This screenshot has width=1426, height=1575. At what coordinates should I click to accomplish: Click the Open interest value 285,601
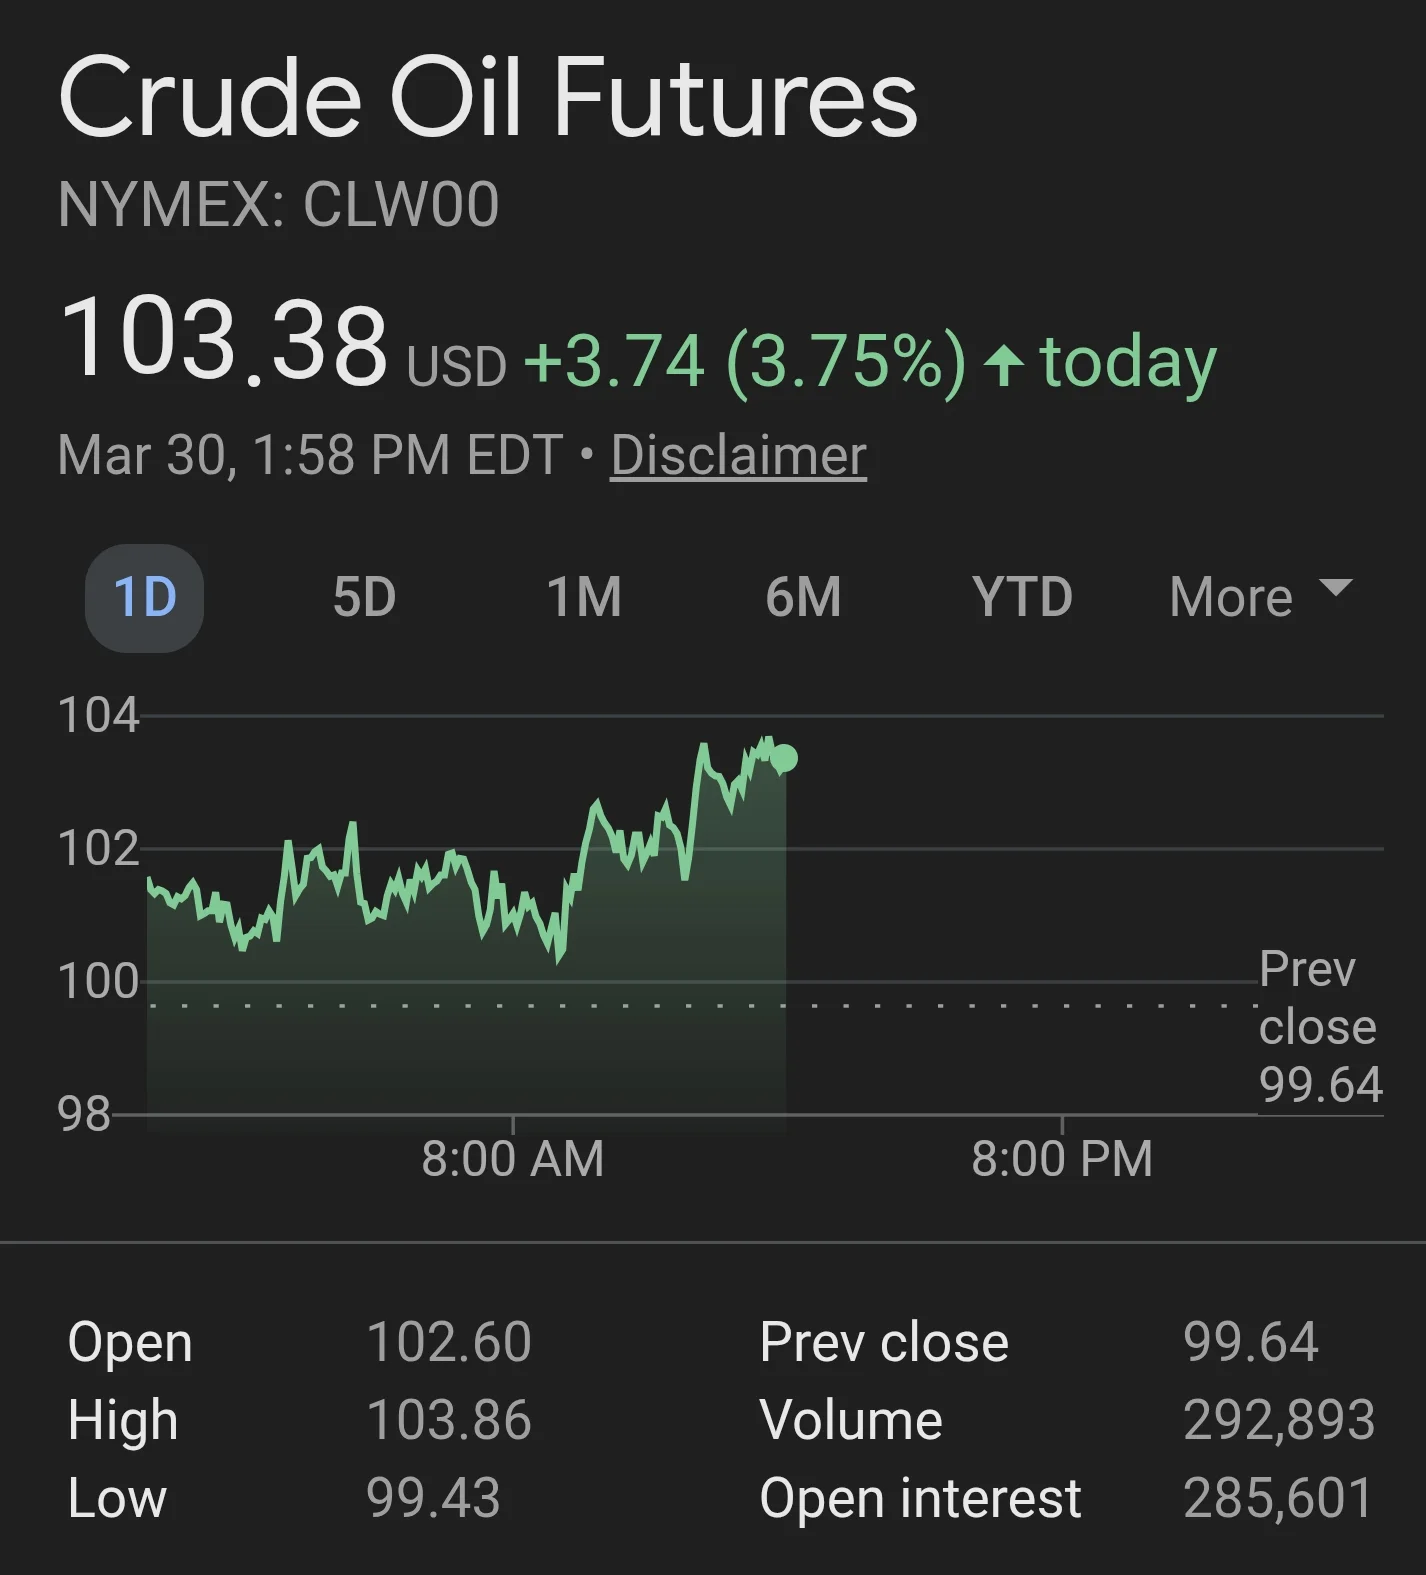(1279, 1498)
